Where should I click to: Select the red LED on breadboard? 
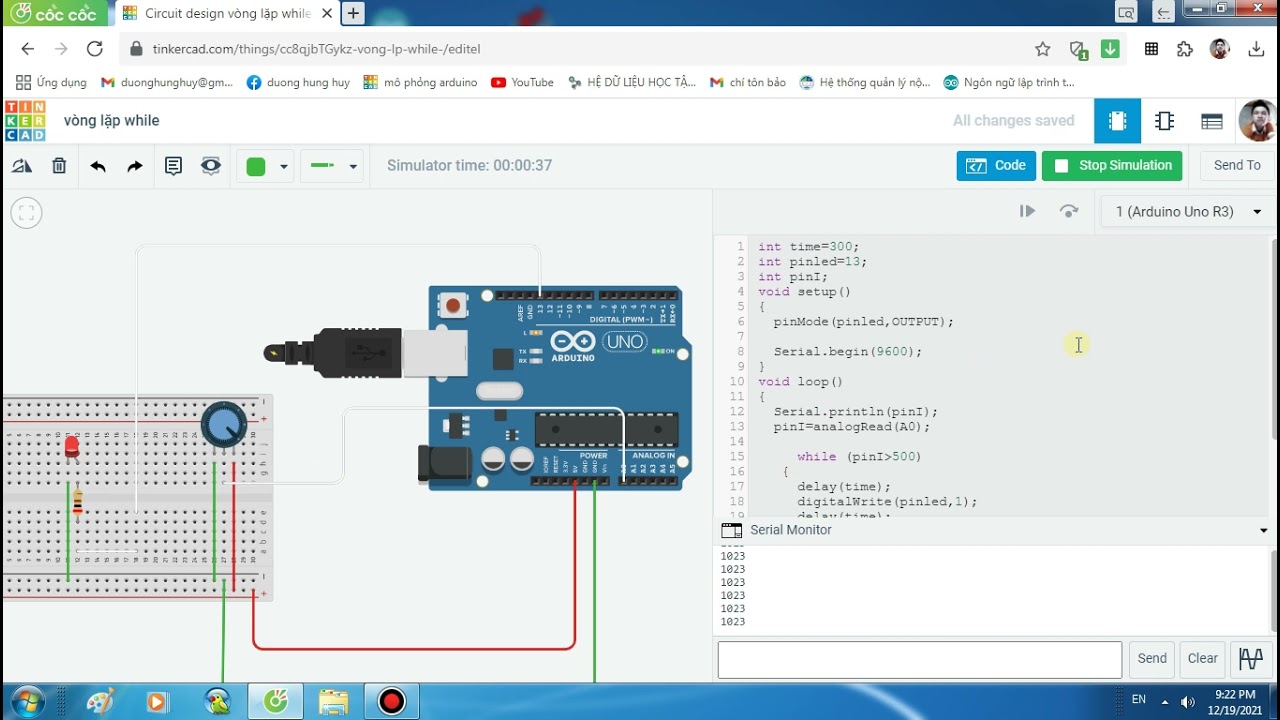72,447
